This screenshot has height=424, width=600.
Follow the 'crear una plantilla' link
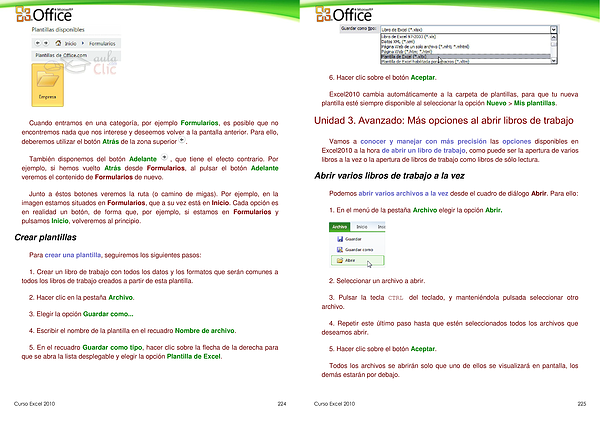pos(73,255)
